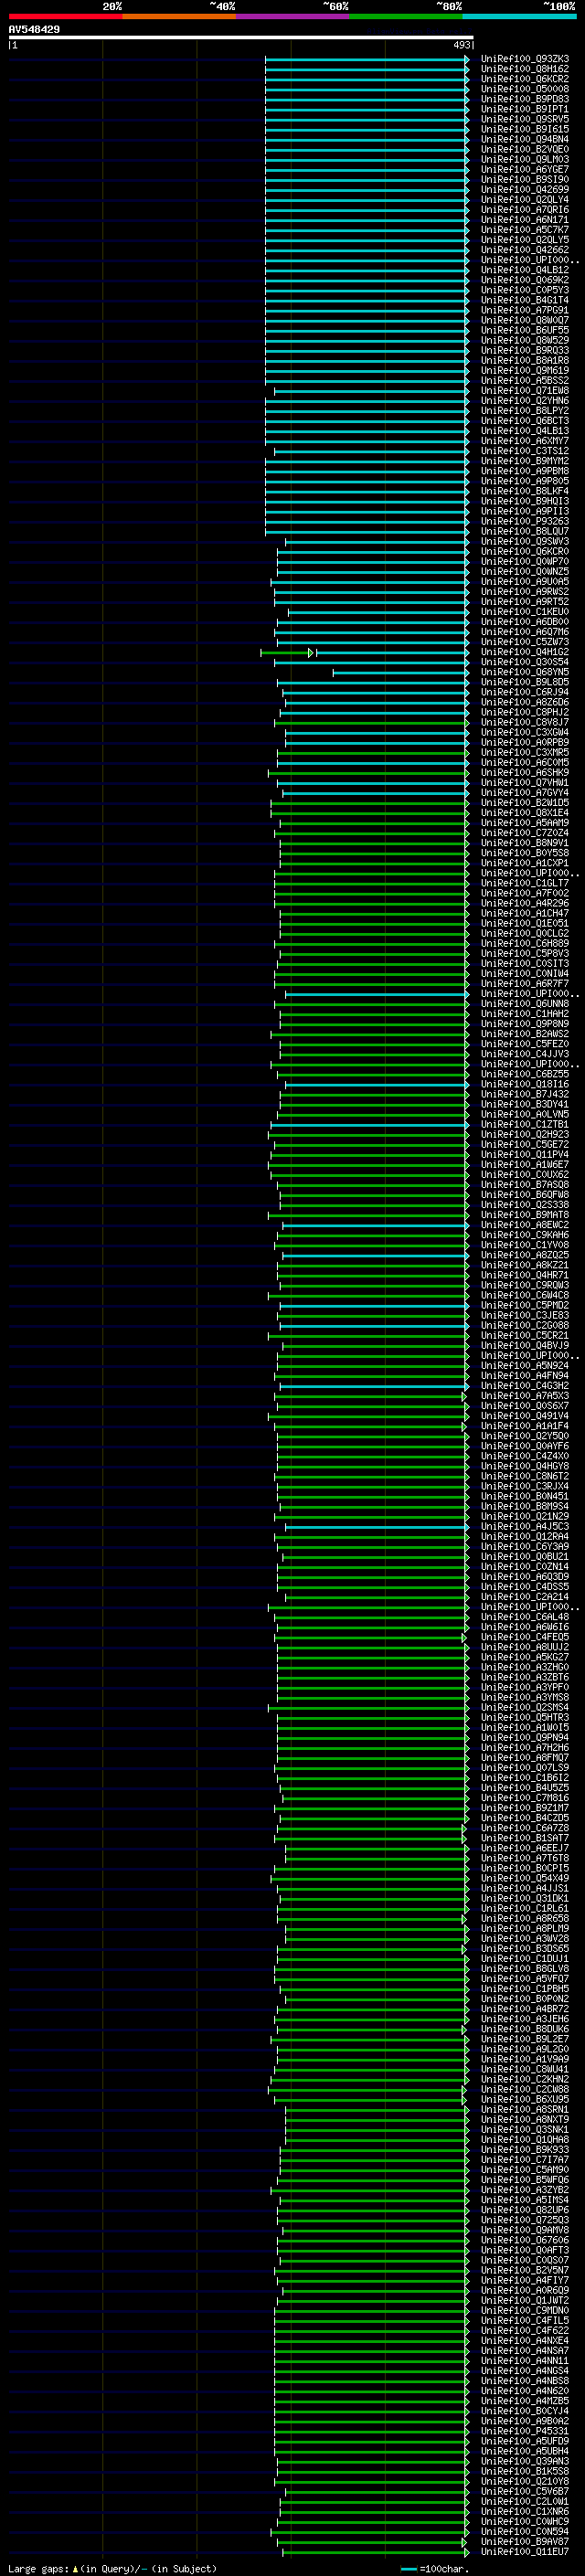585x2576 pixels.
Task: Select the query name AV548429
Action: [x=34, y=30]
